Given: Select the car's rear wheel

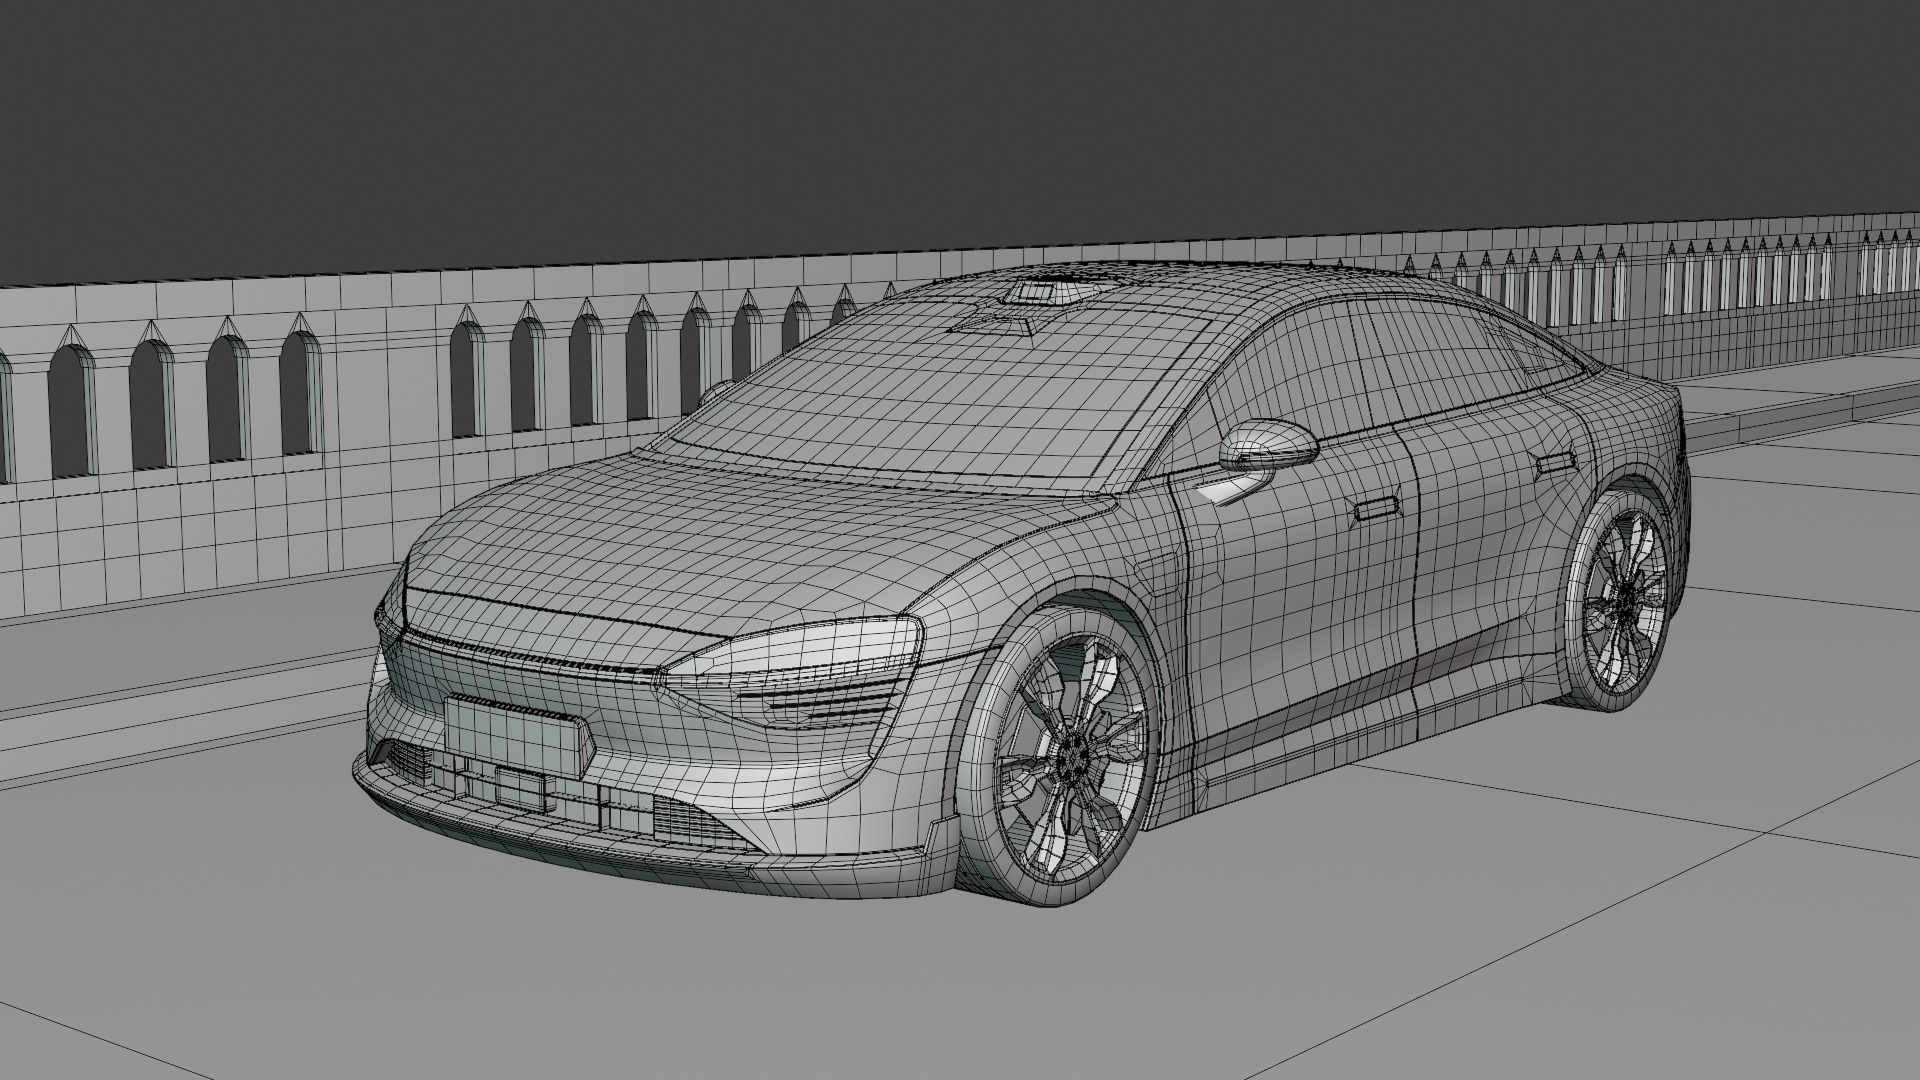Looking at the screenshot, I should (1621, 598).
